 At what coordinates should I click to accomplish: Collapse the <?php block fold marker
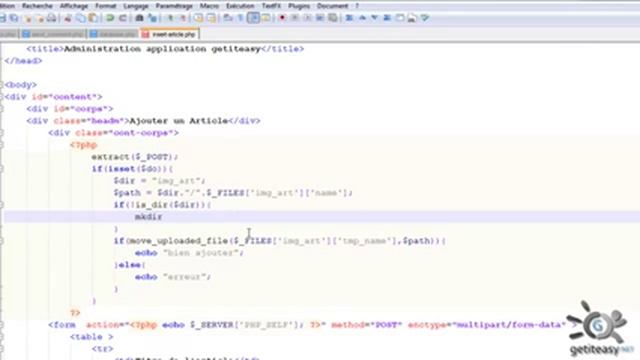tap(2, 145)
